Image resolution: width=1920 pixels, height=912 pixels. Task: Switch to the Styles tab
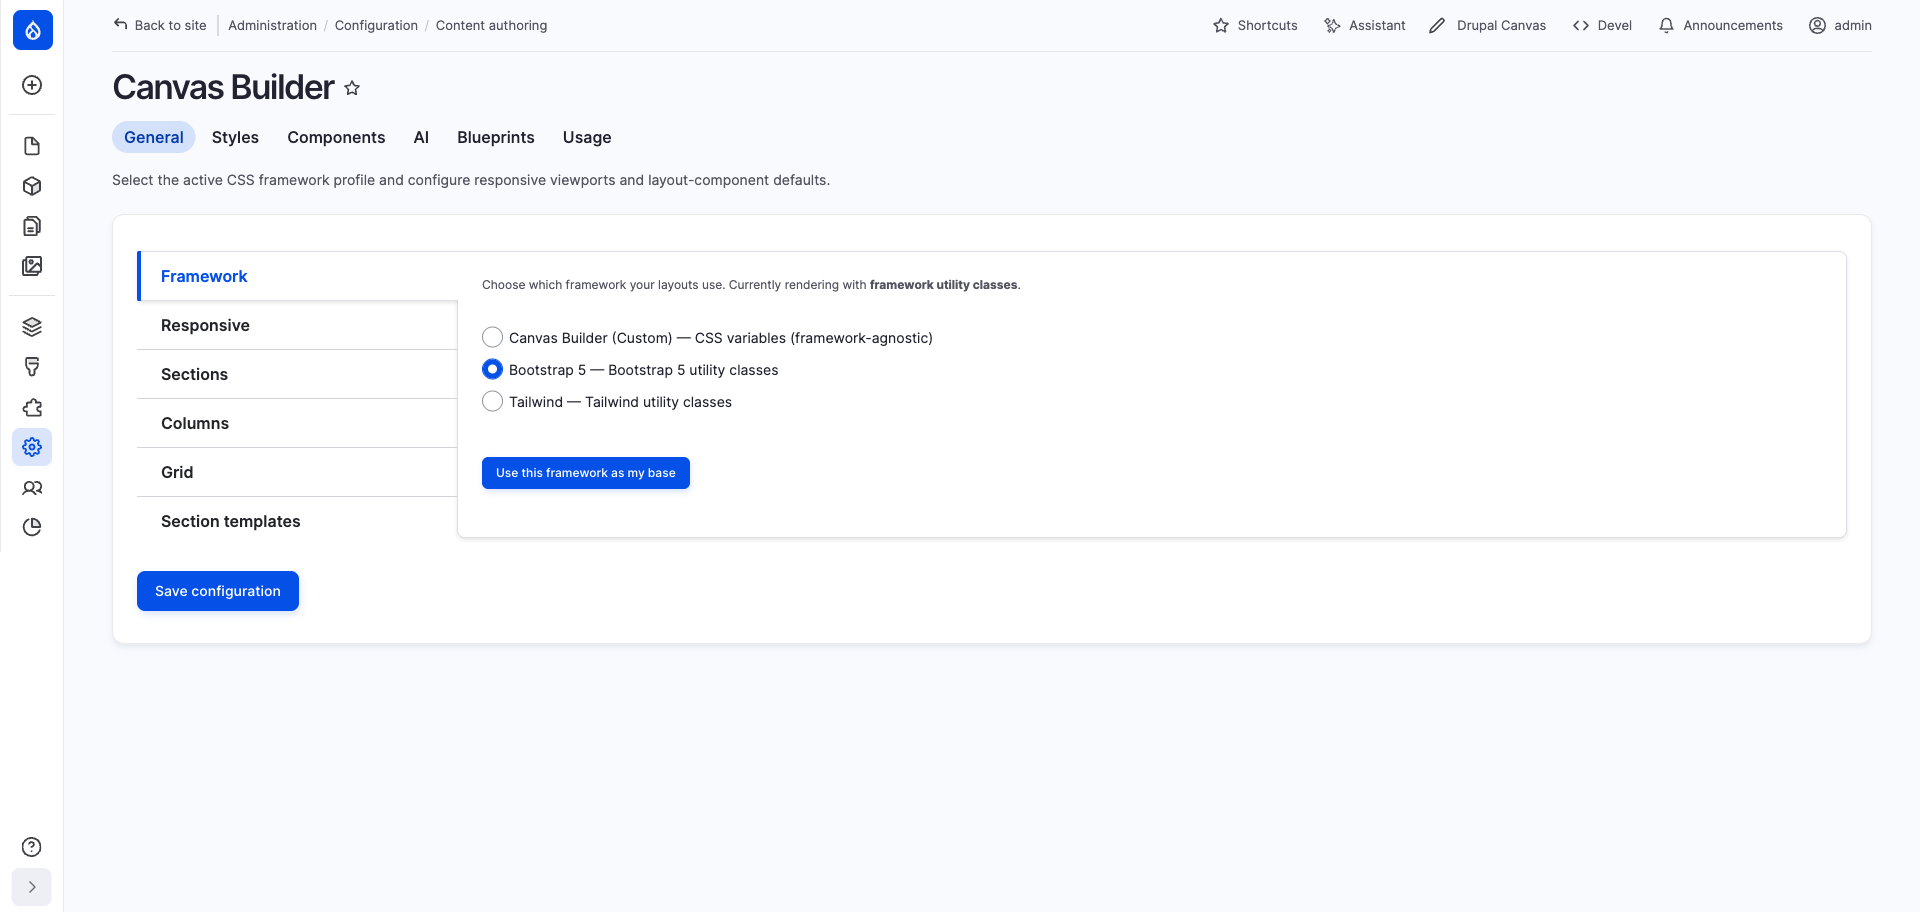(235, 137)
